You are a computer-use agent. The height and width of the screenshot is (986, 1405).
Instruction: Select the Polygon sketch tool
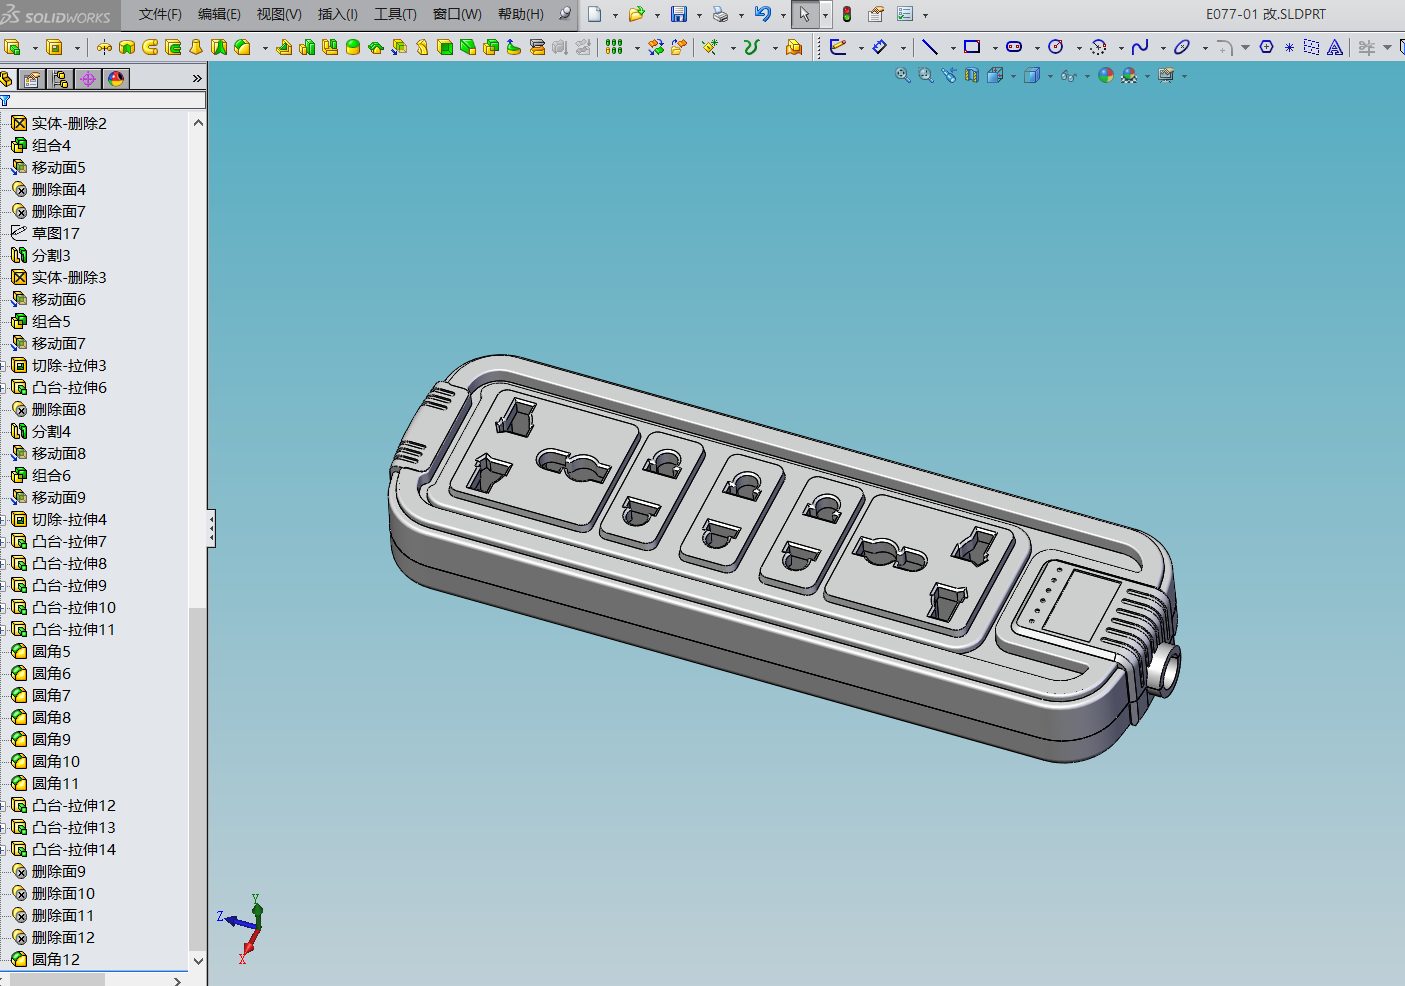1266,47
